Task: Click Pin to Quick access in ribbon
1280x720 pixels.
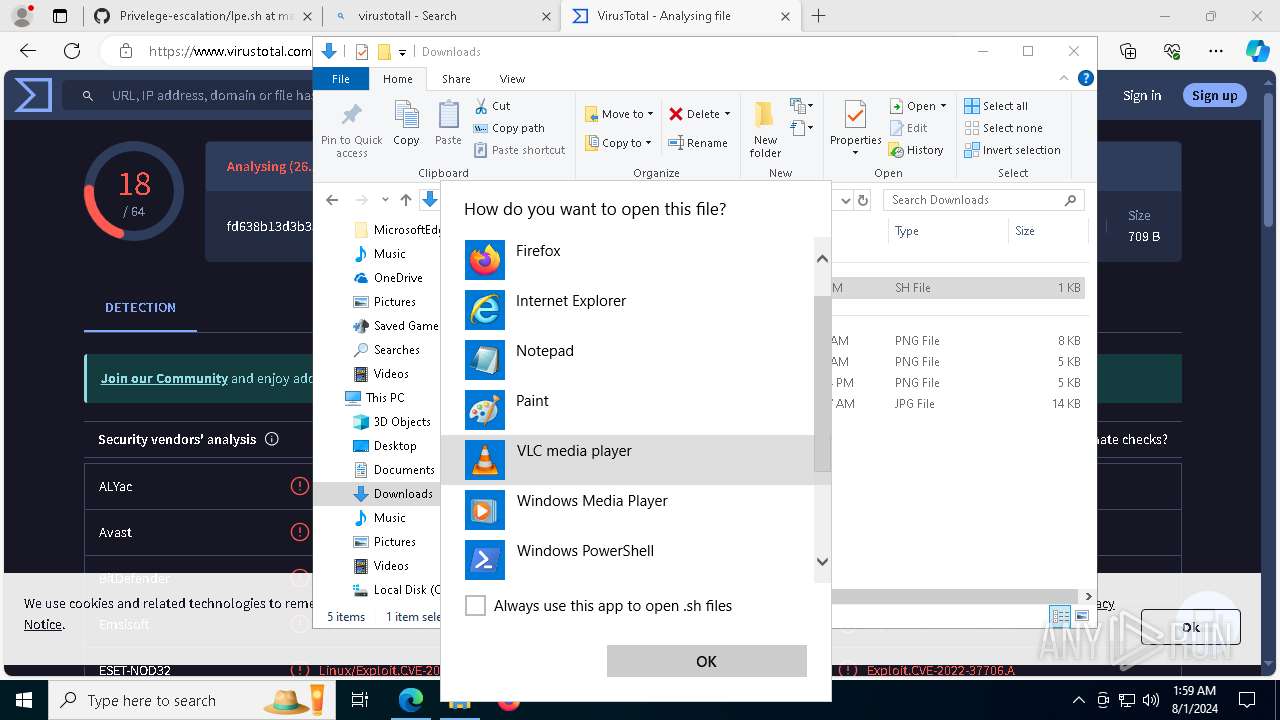Action: [x=351, y=130]
